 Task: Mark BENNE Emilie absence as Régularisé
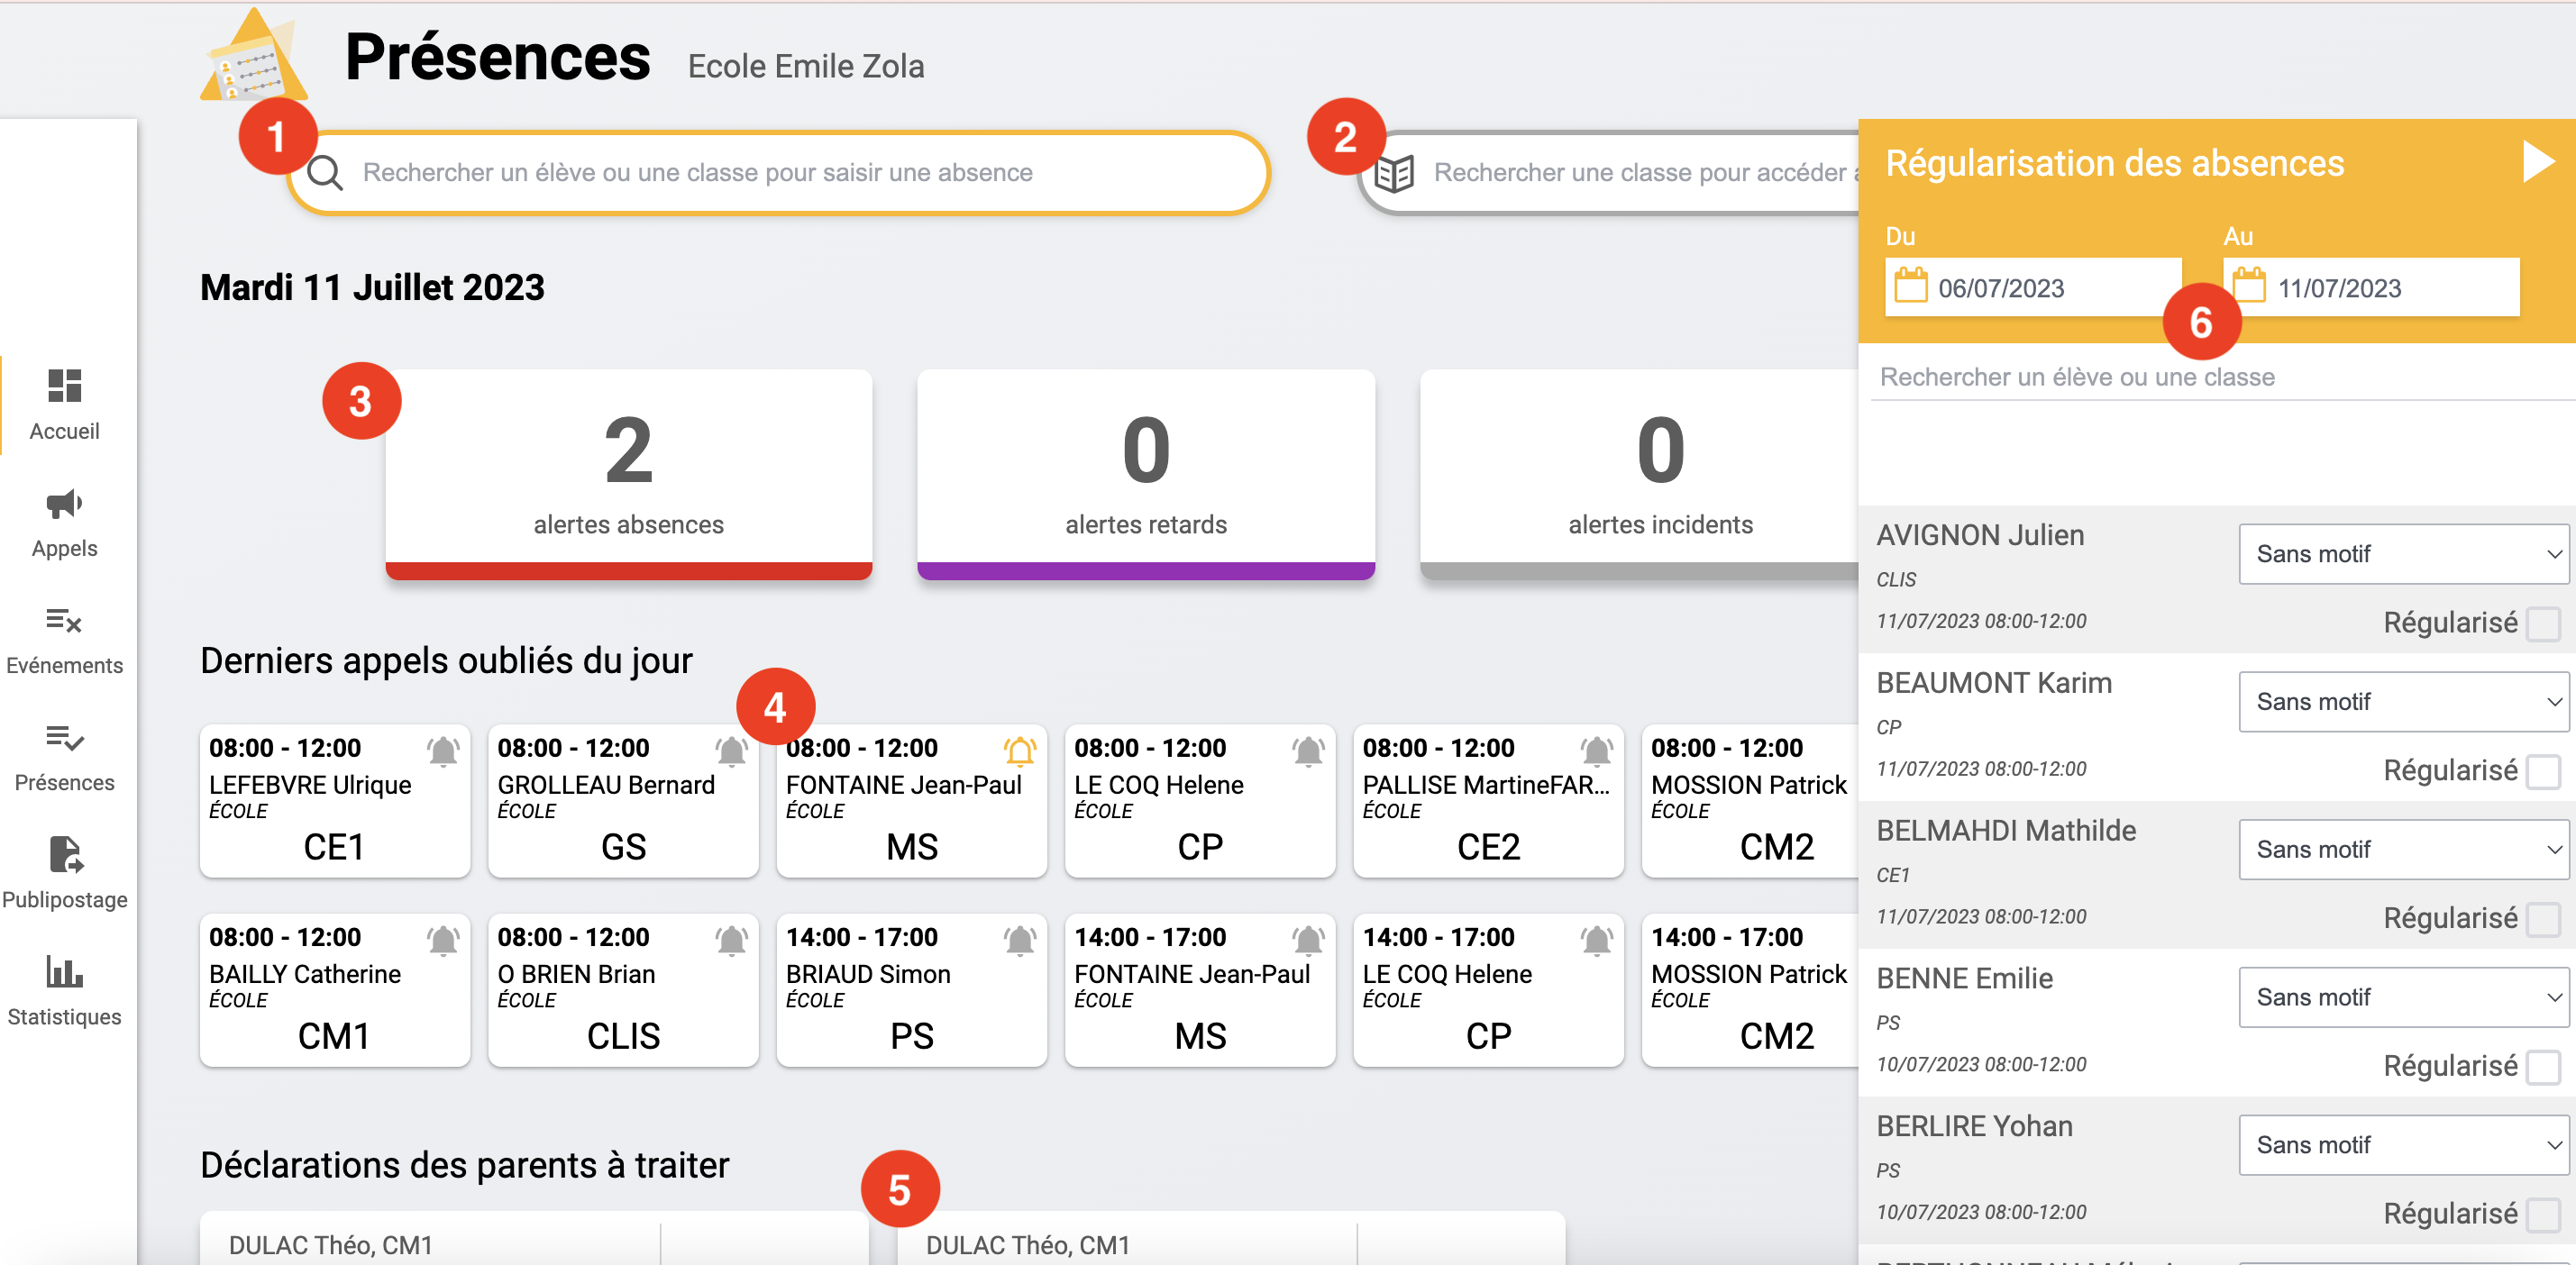(2543, 1066)
